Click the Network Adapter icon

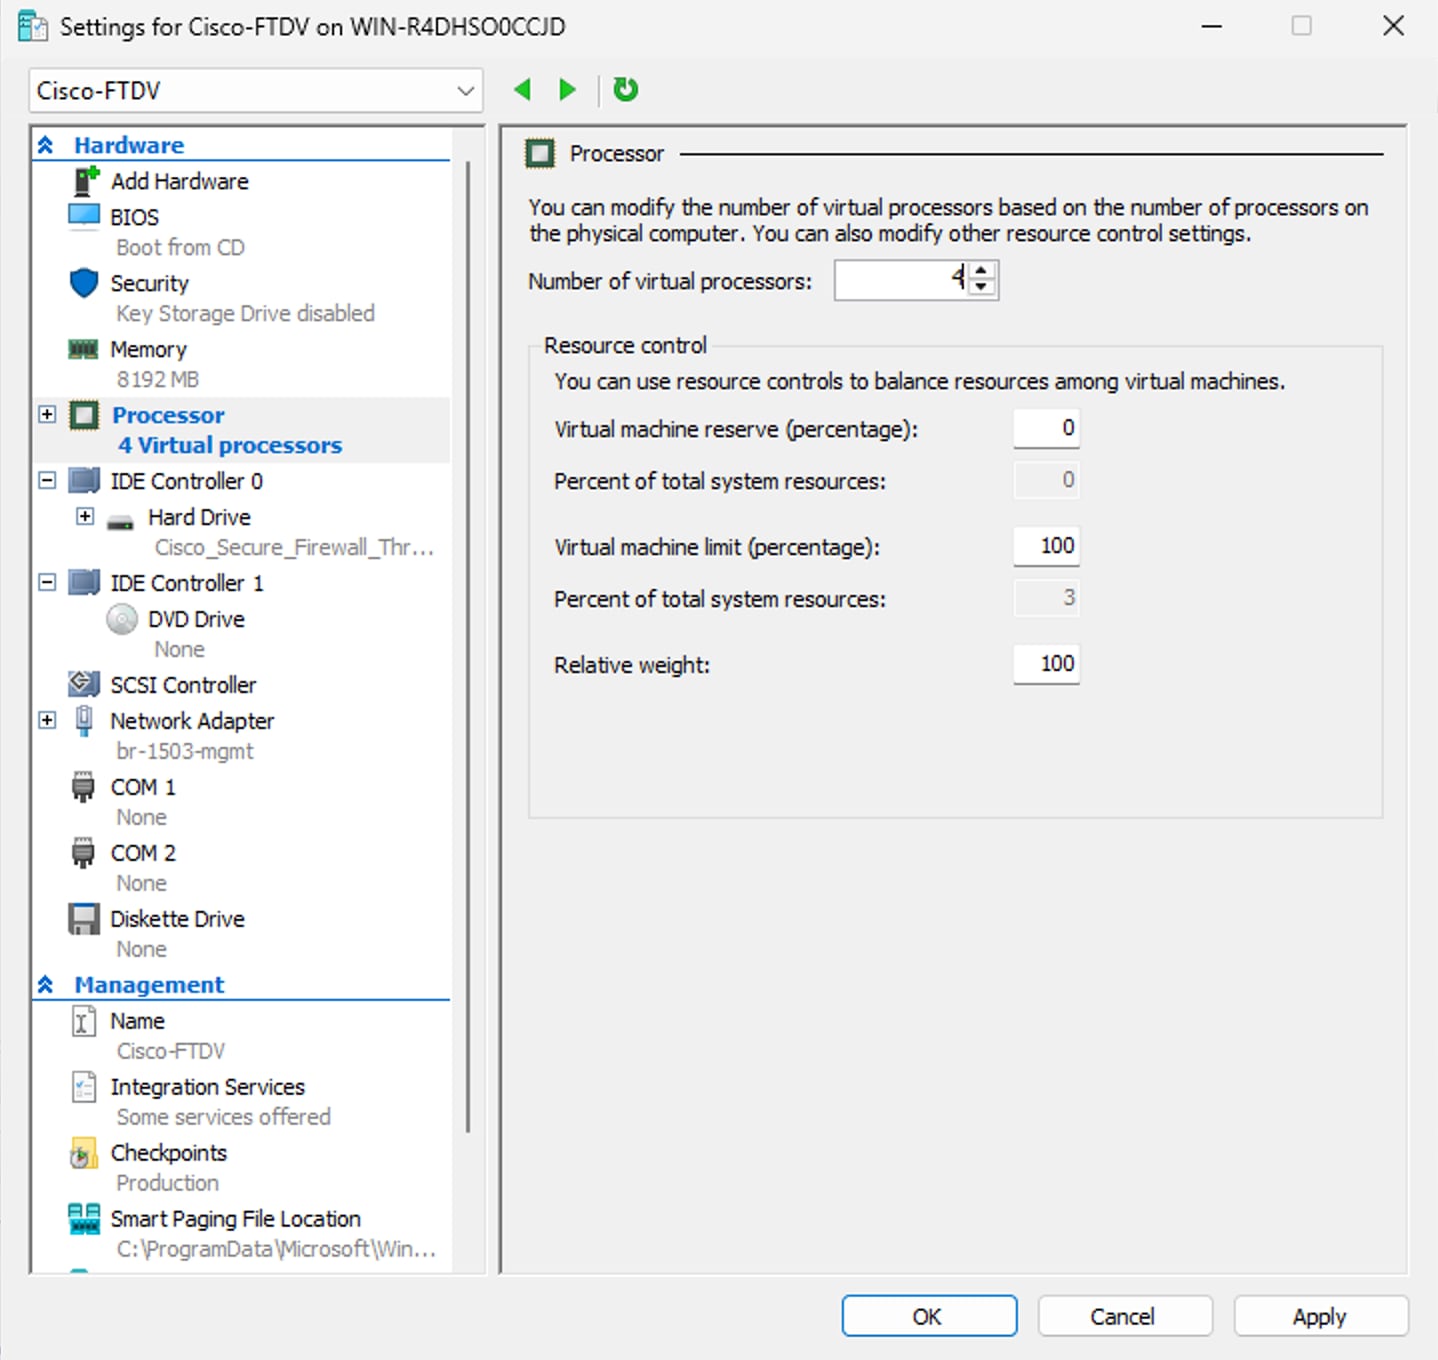84,721
